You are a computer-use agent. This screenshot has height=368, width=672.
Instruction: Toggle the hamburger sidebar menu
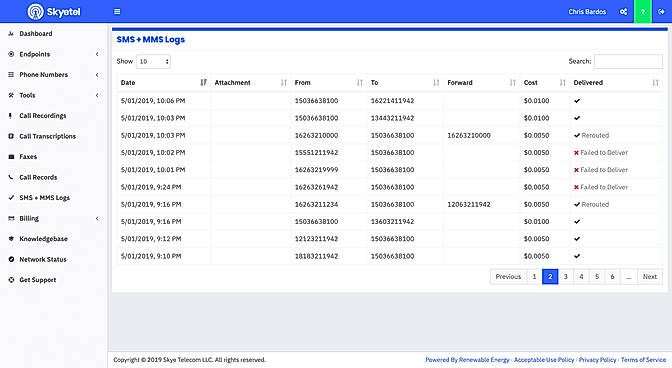[x=117, y=12]
